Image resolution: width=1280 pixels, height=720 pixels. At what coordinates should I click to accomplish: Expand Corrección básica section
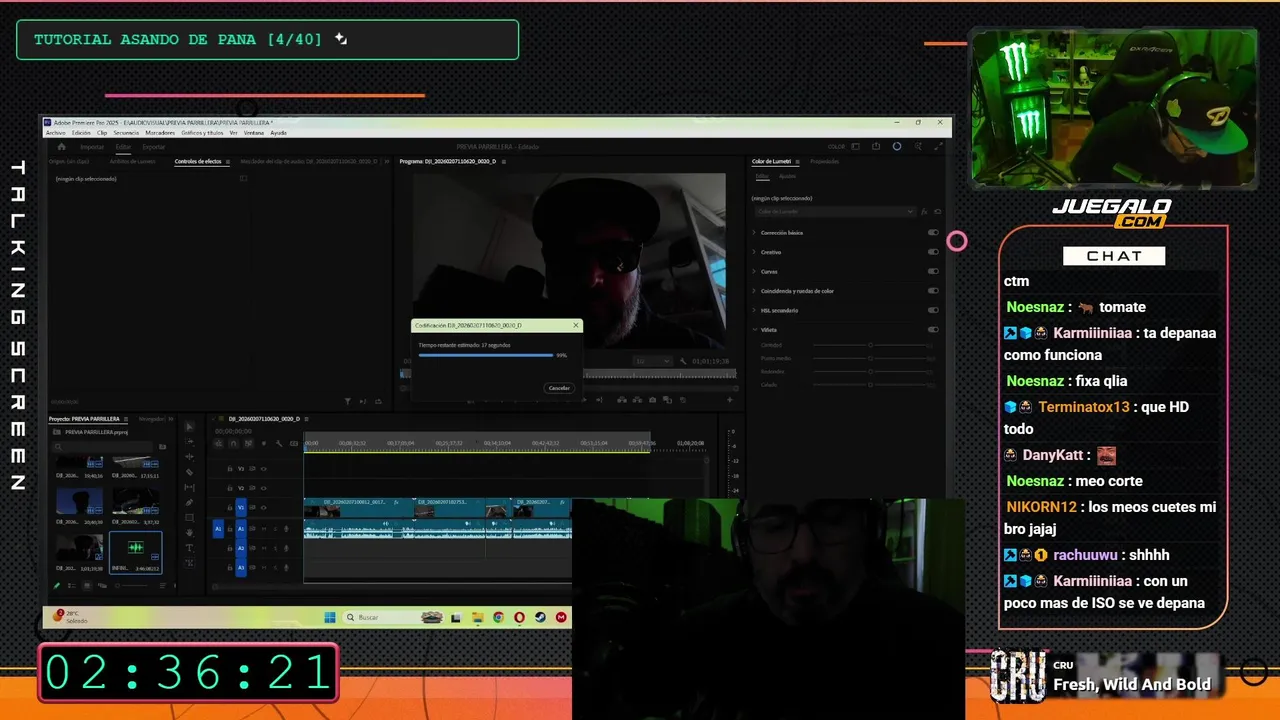[x=754, y=232]
